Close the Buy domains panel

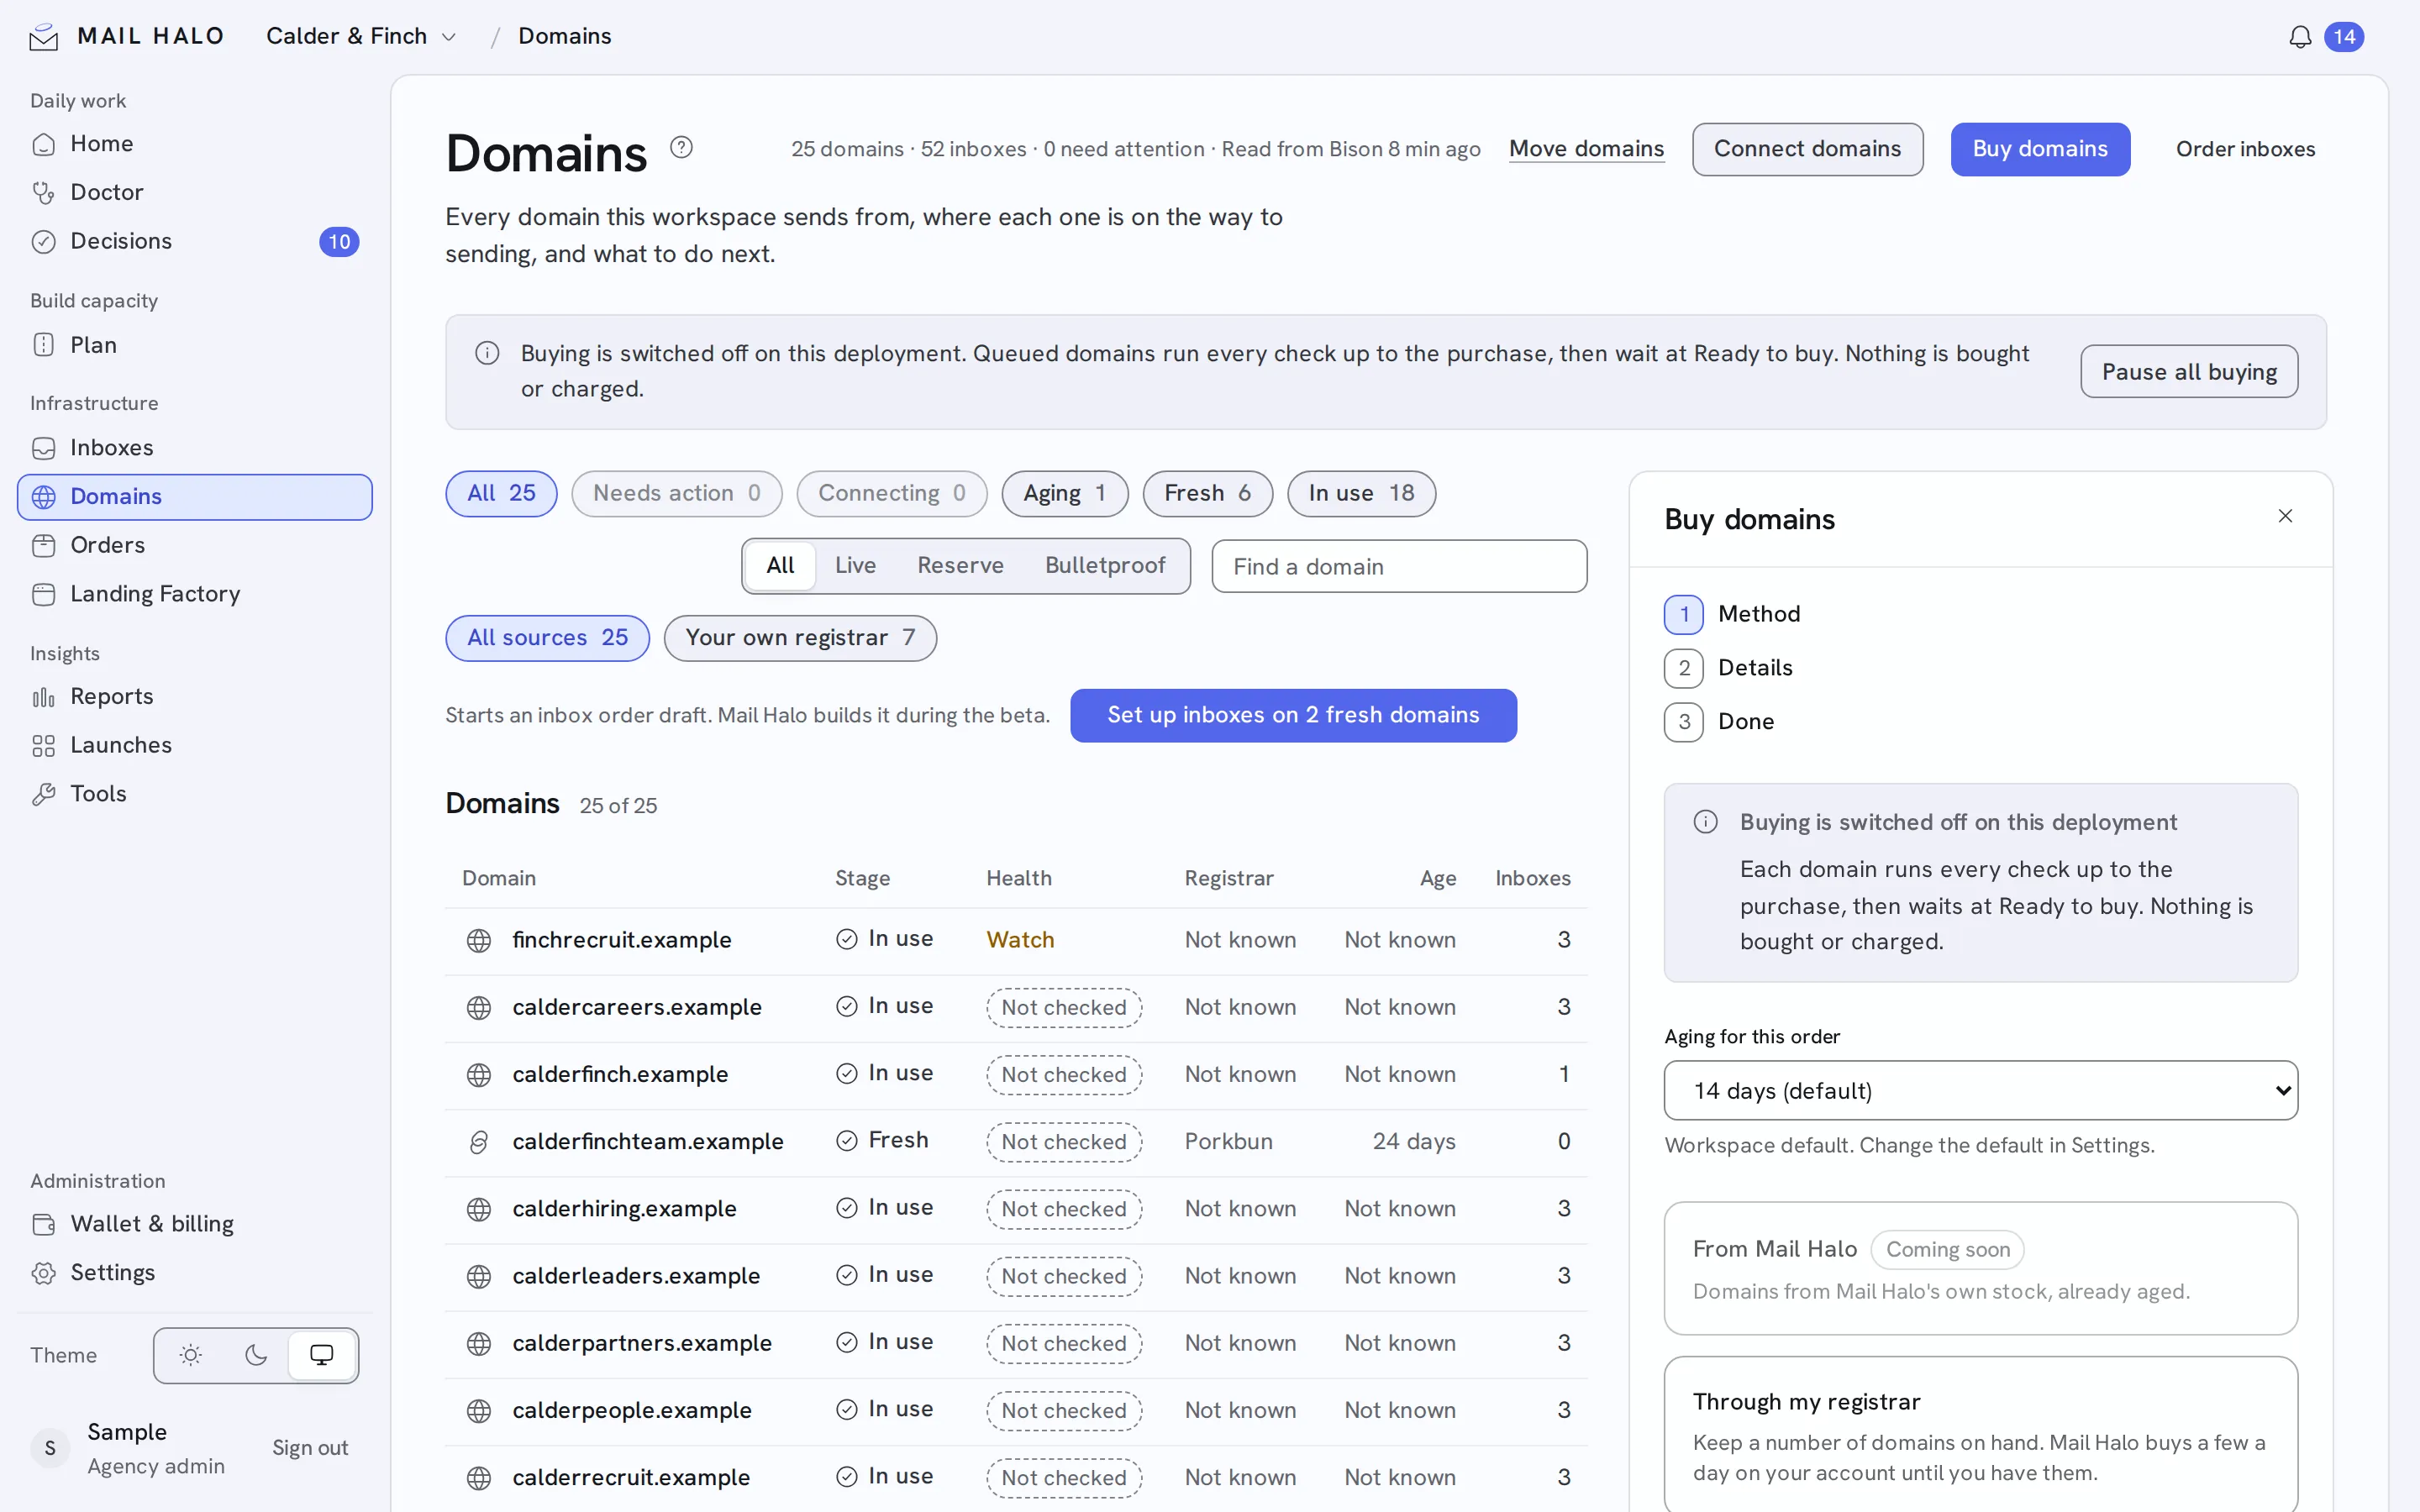pyautogui.click(x=2285, y=516)
